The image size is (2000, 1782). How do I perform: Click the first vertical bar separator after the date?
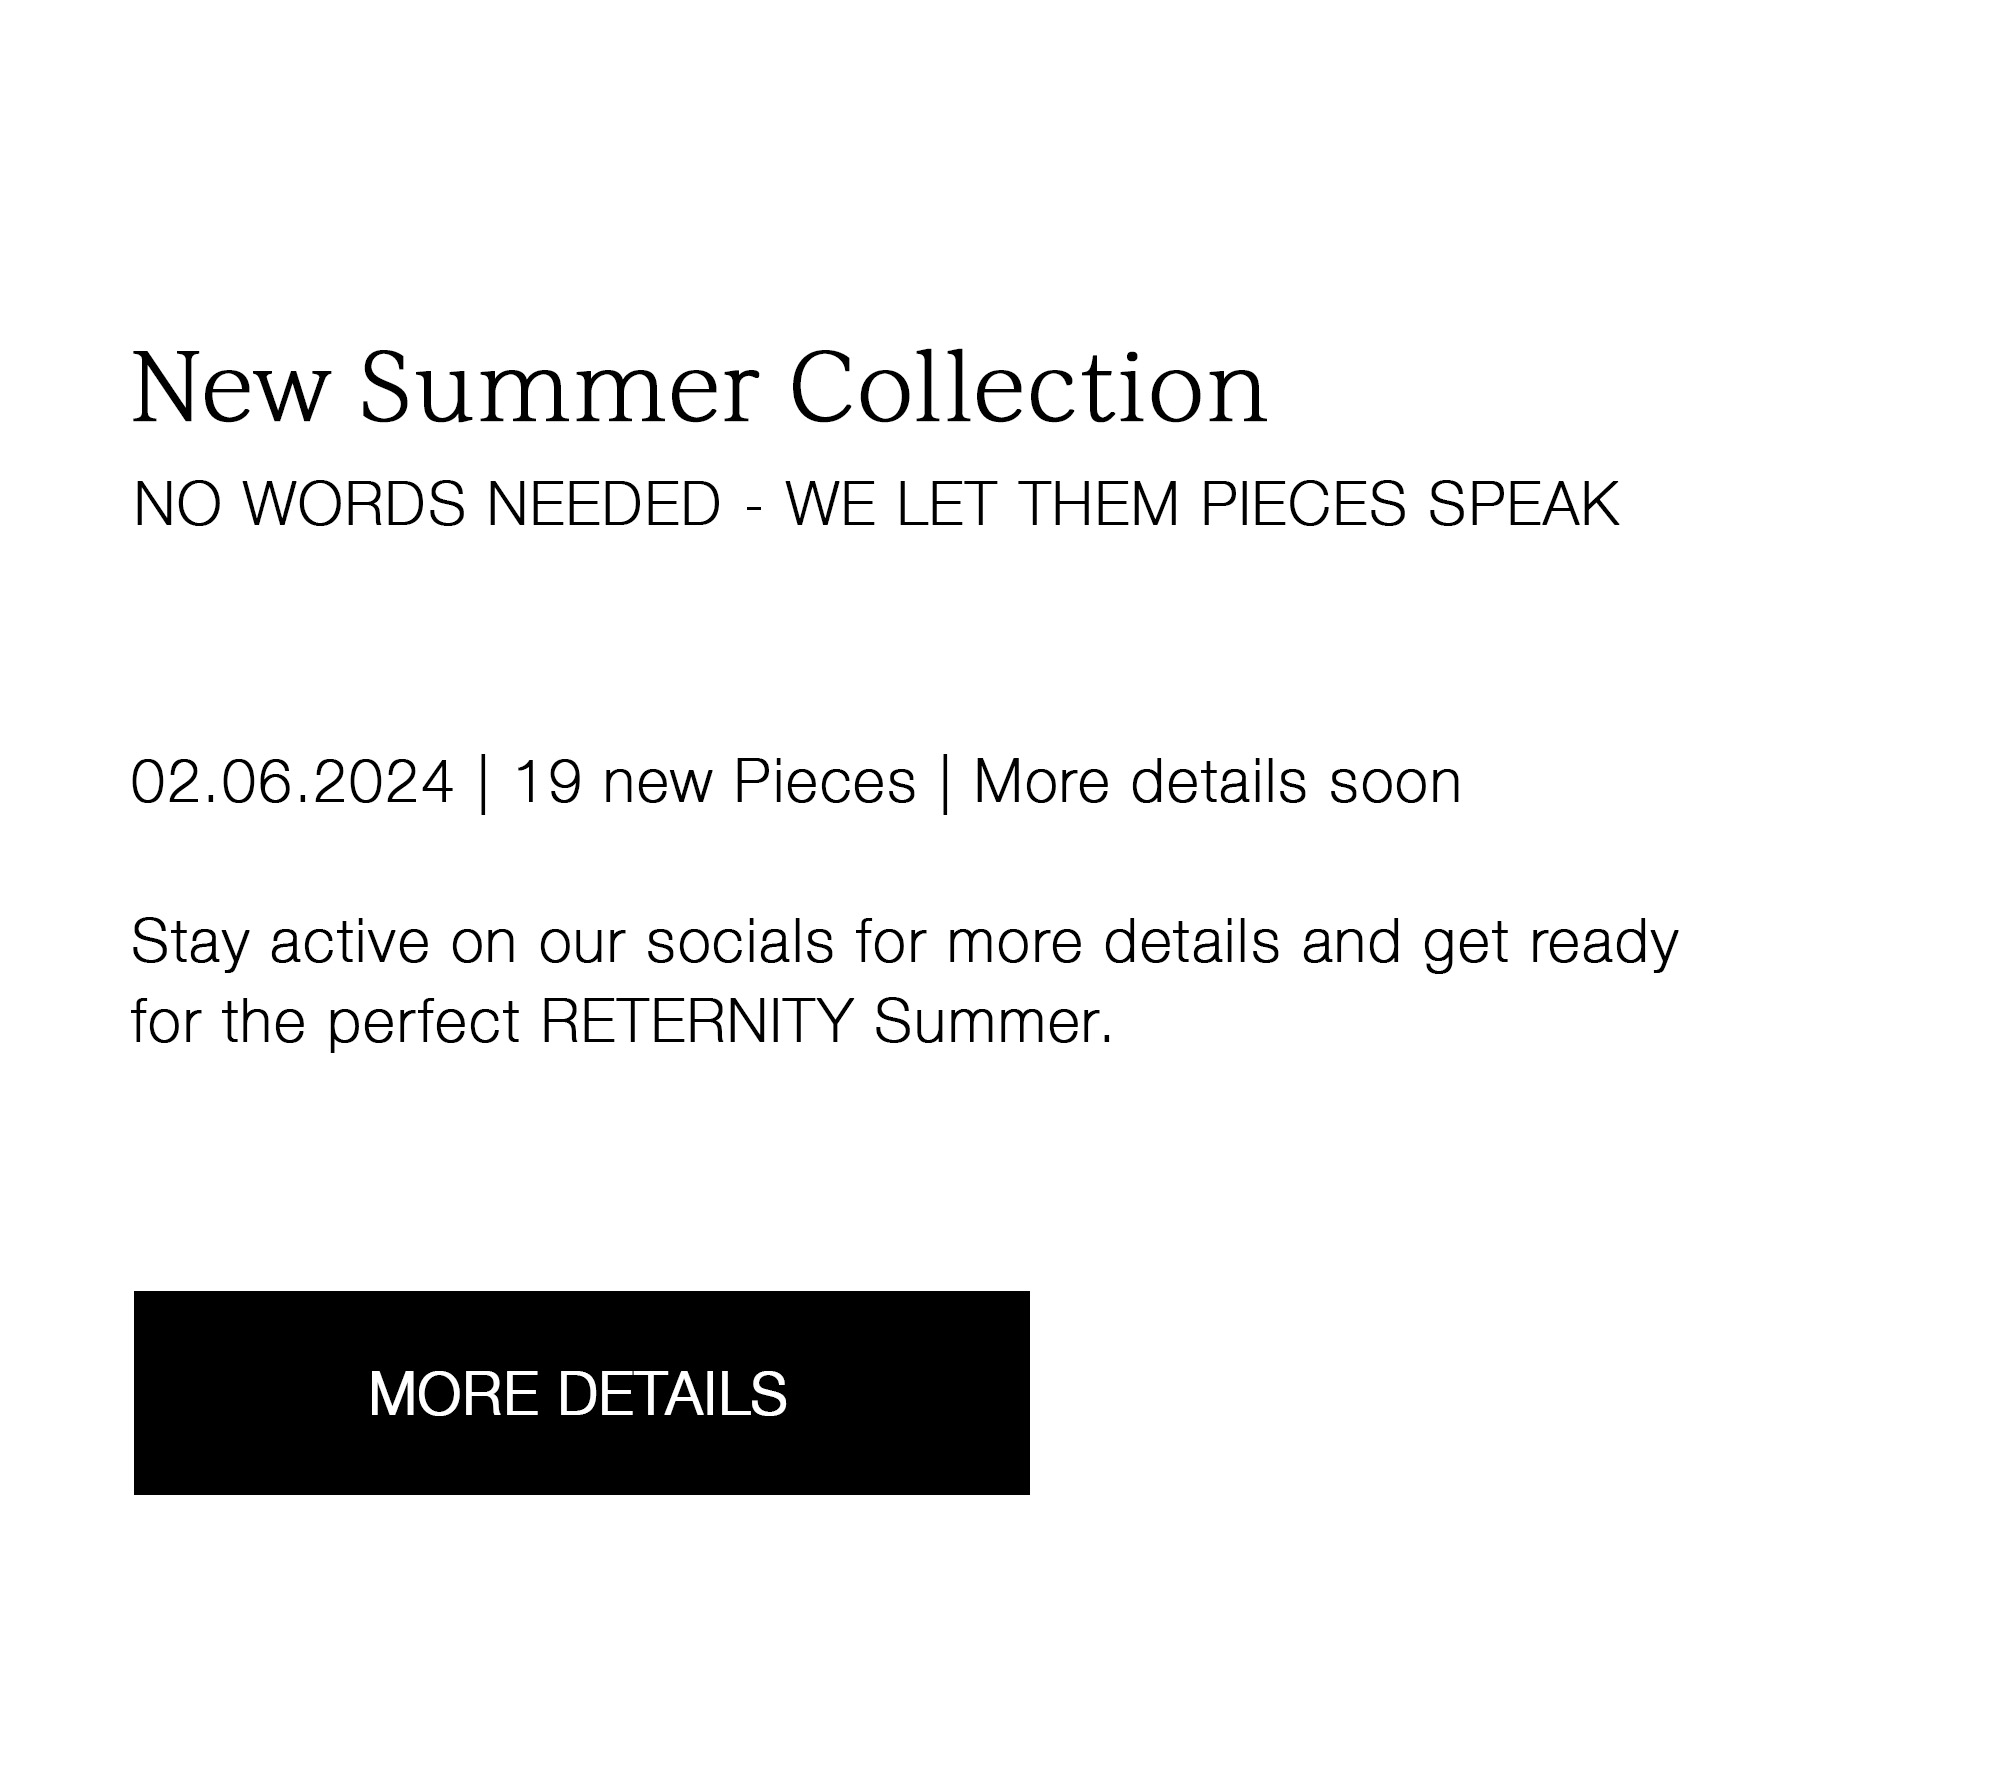(484, 783)
